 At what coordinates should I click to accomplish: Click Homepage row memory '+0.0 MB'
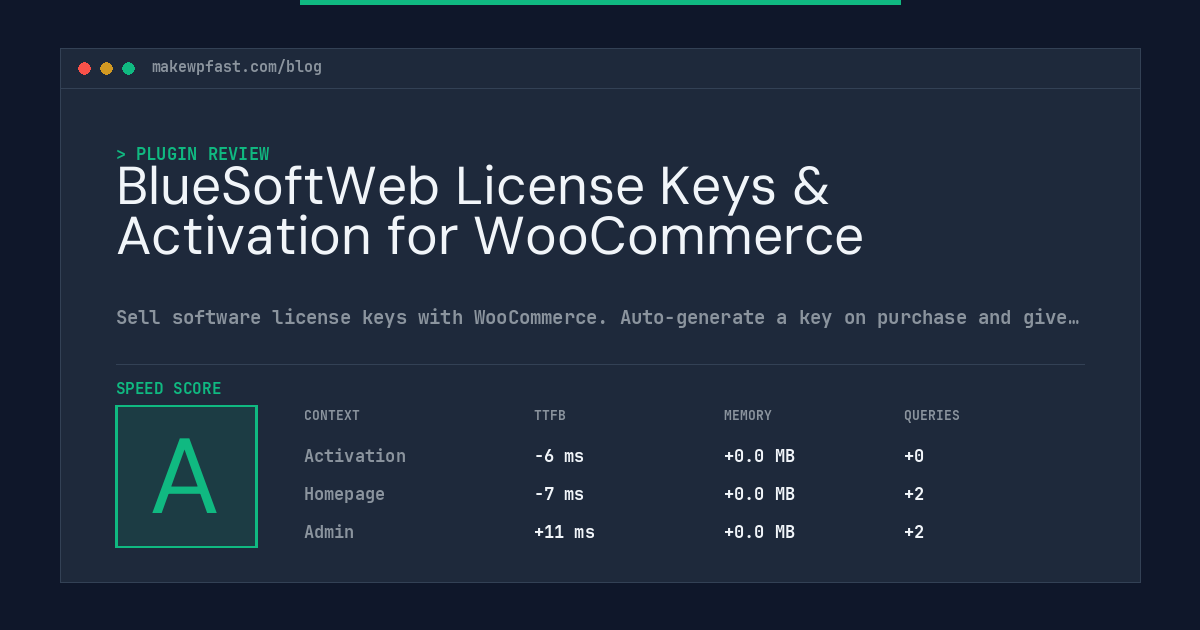point(759,494)
